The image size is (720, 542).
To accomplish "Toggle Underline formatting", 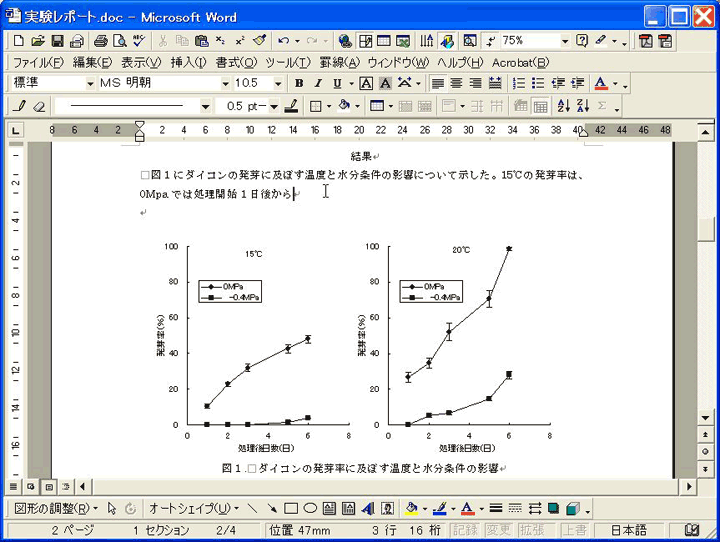I will point(337,83).
